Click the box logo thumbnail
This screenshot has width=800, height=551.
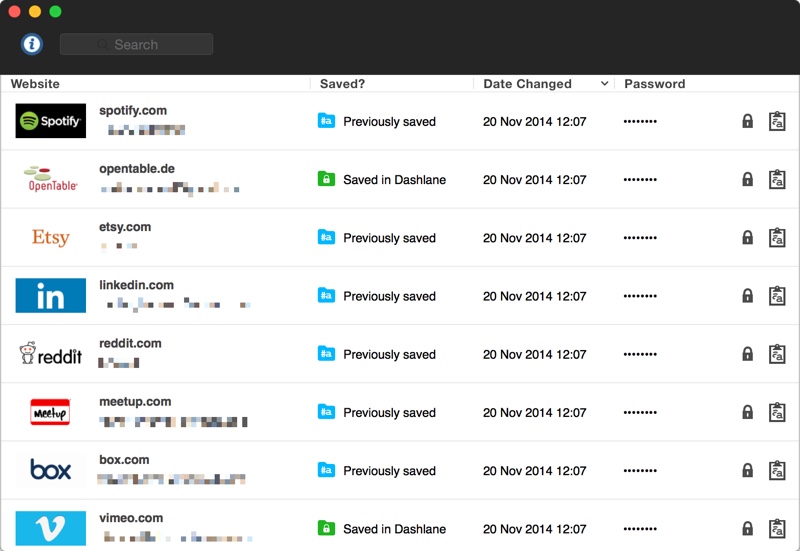[51, 470]
